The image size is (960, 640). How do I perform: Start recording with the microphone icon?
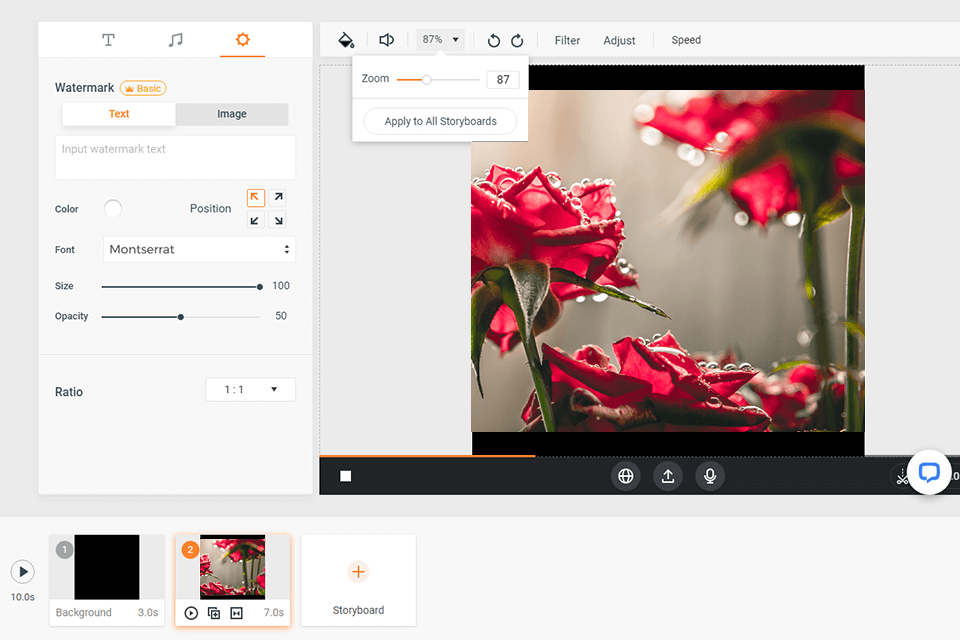[710, 476]
